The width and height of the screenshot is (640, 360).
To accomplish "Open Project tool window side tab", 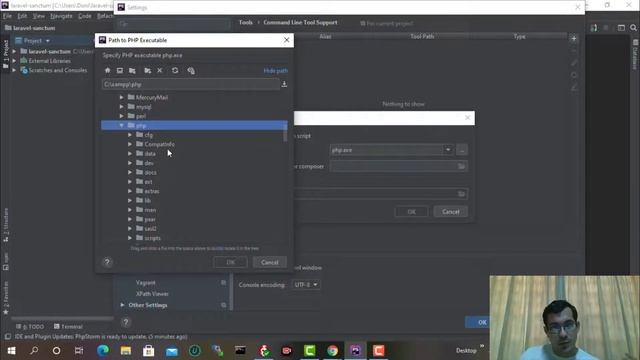I will (x=6, y=54).
